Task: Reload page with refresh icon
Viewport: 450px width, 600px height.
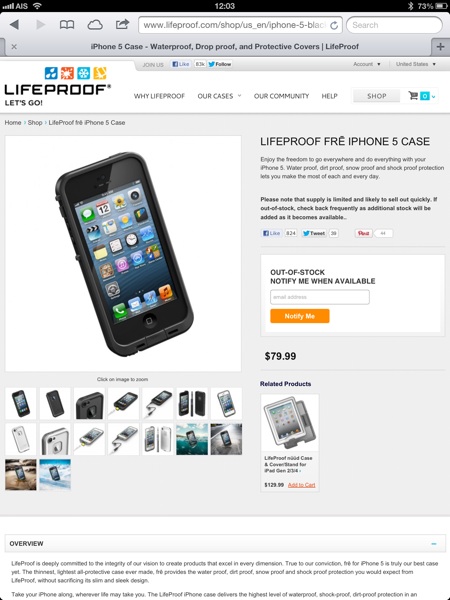Action: (x=334, y=25)
